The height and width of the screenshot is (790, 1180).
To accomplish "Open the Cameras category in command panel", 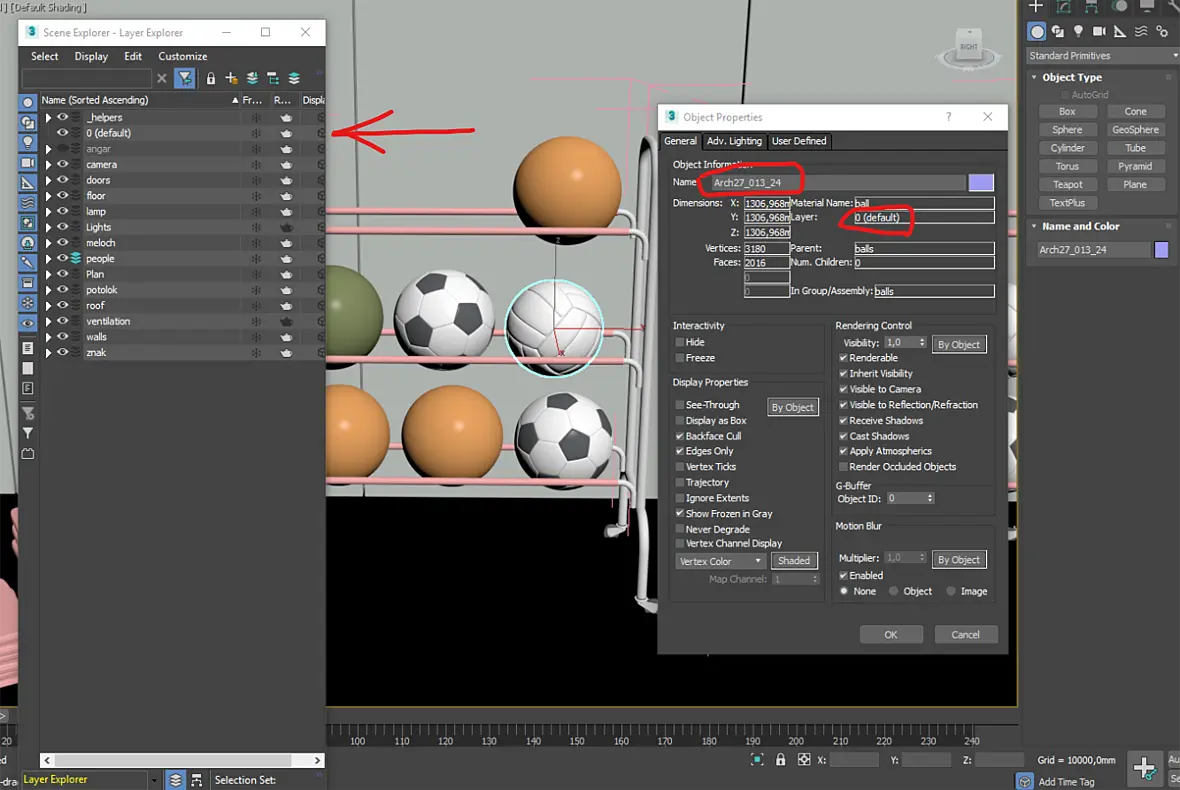I will (1099, 32).
